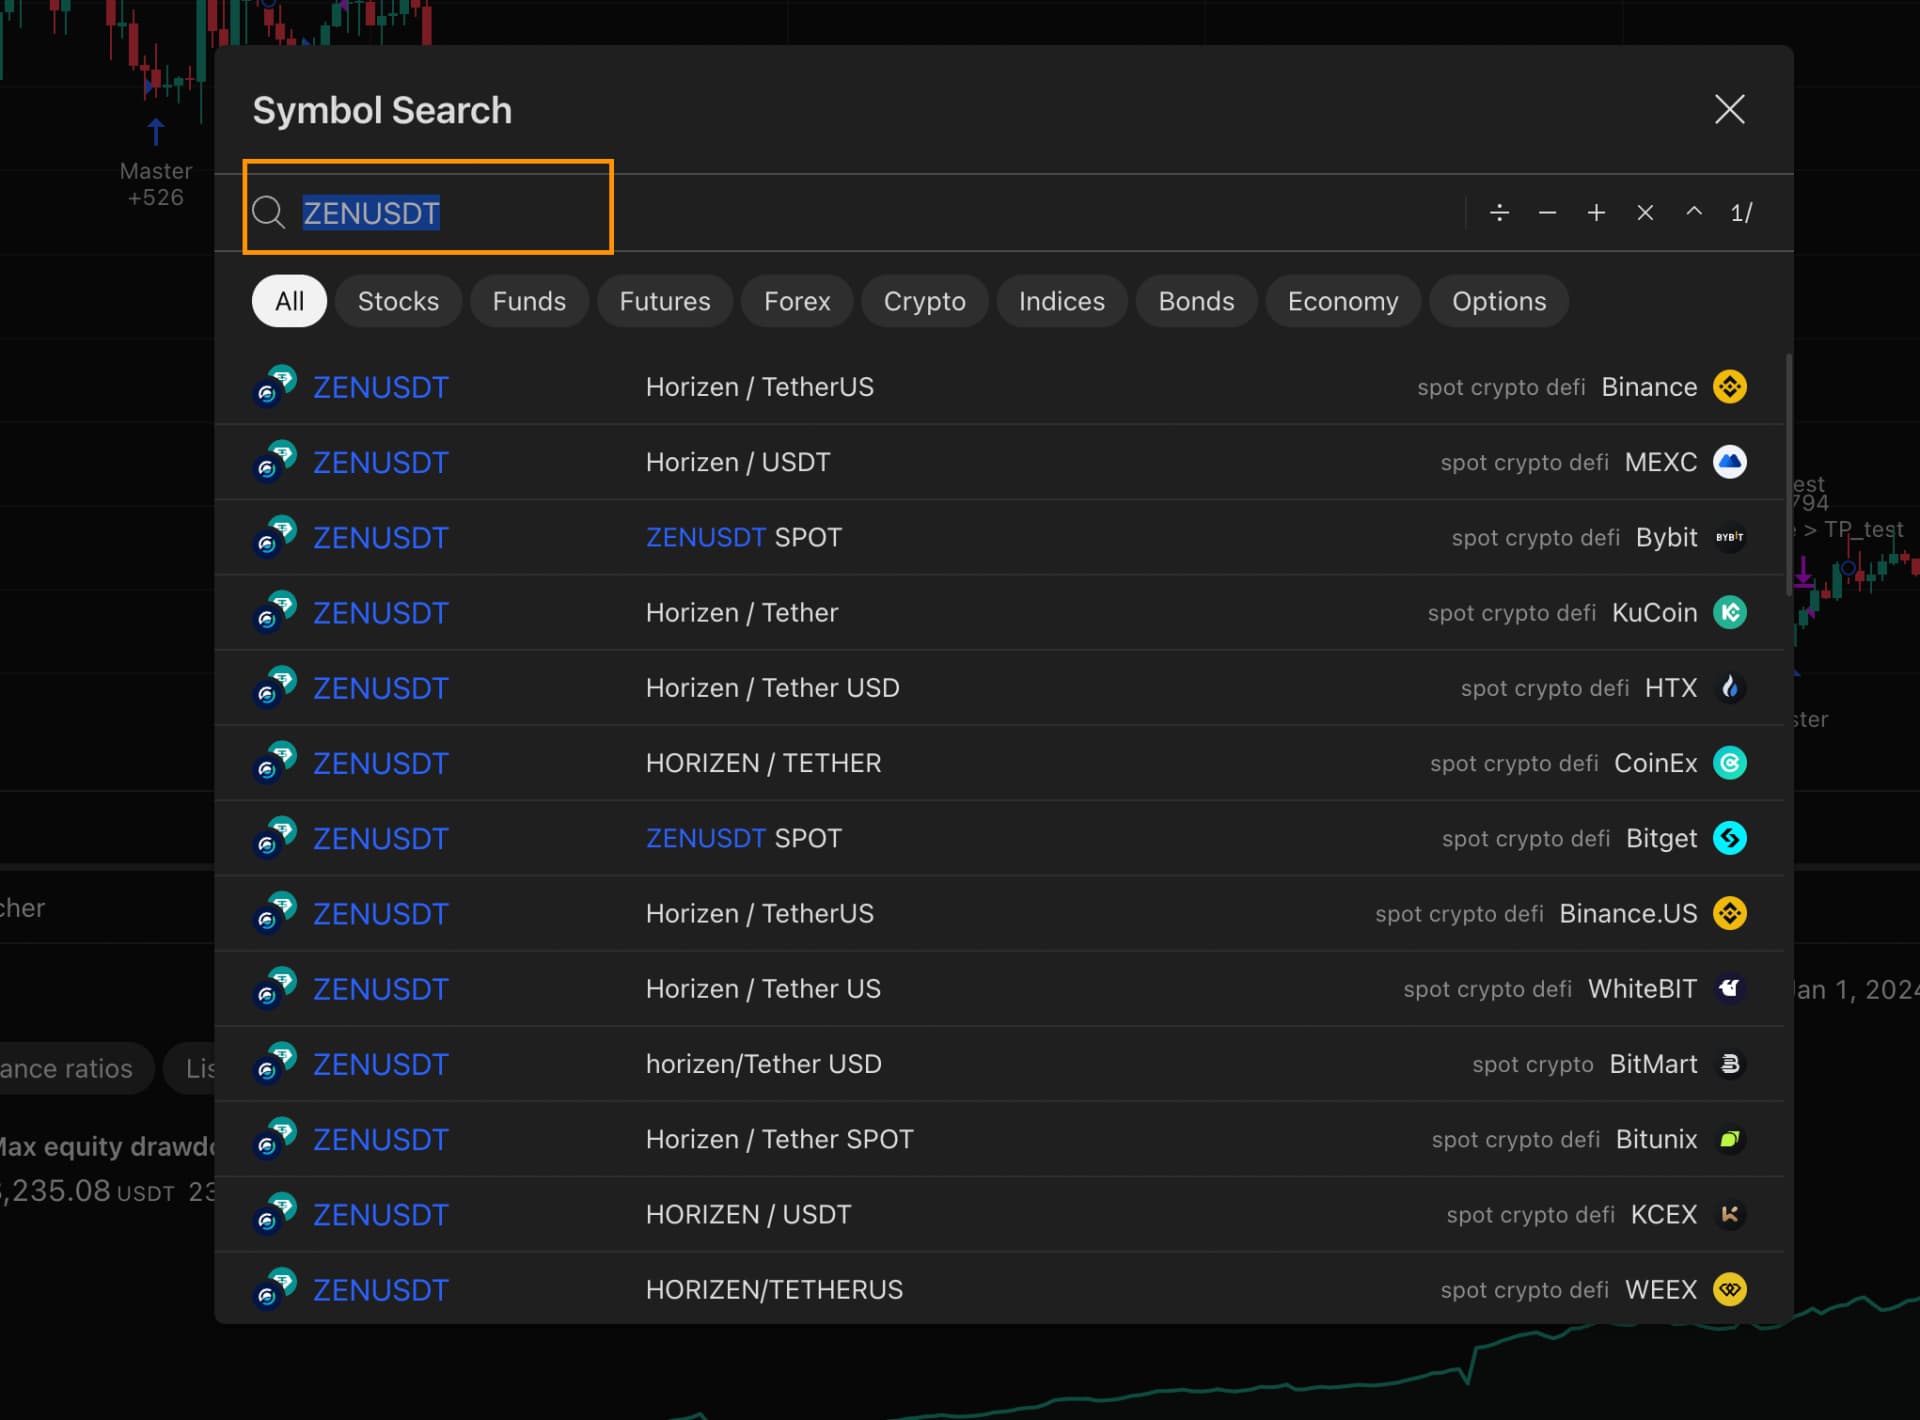Toggle the Crypto category filter
Viewport: 1920px width, 1420px height.
click(924, 301)
